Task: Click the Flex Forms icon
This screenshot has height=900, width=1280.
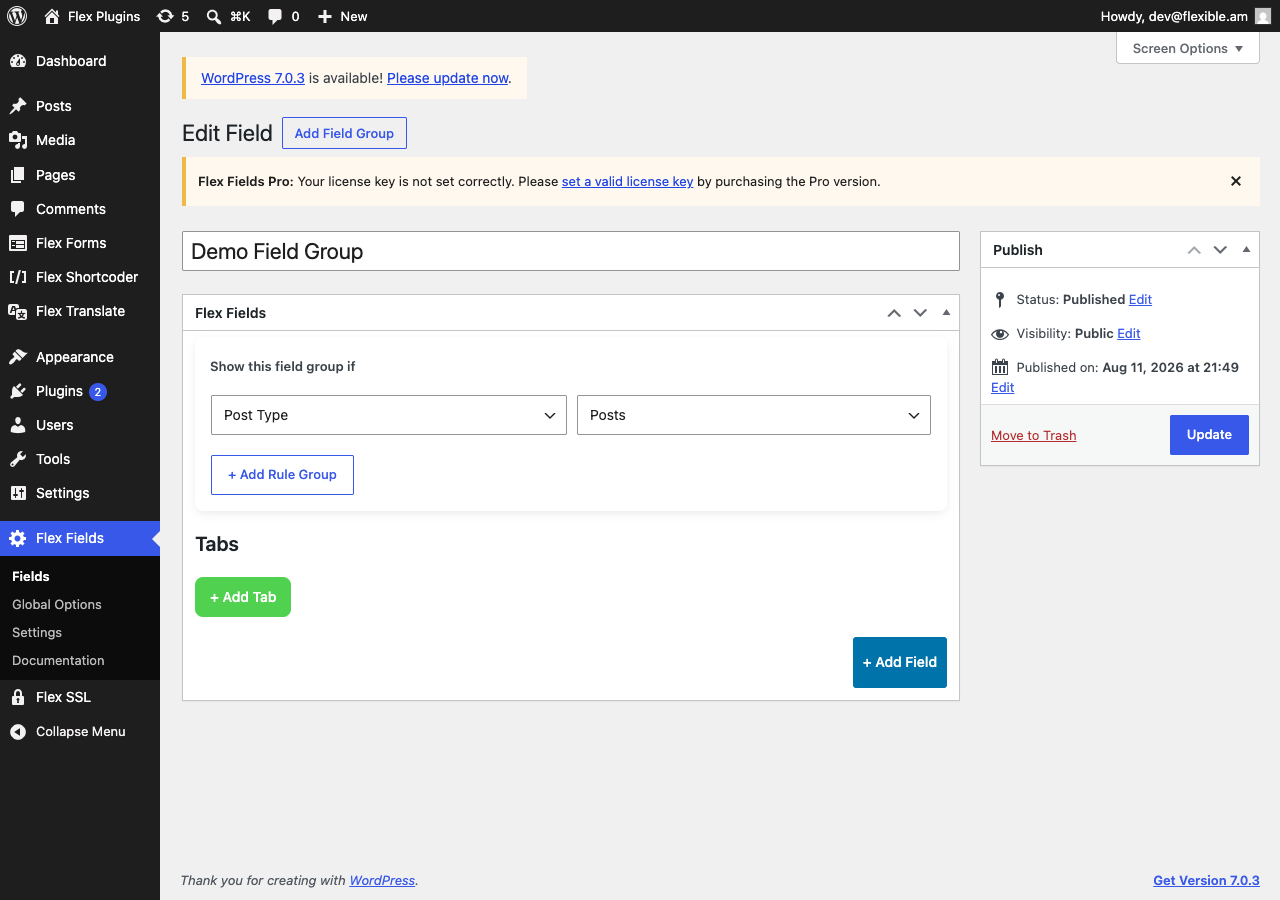Action: (18, 243)
